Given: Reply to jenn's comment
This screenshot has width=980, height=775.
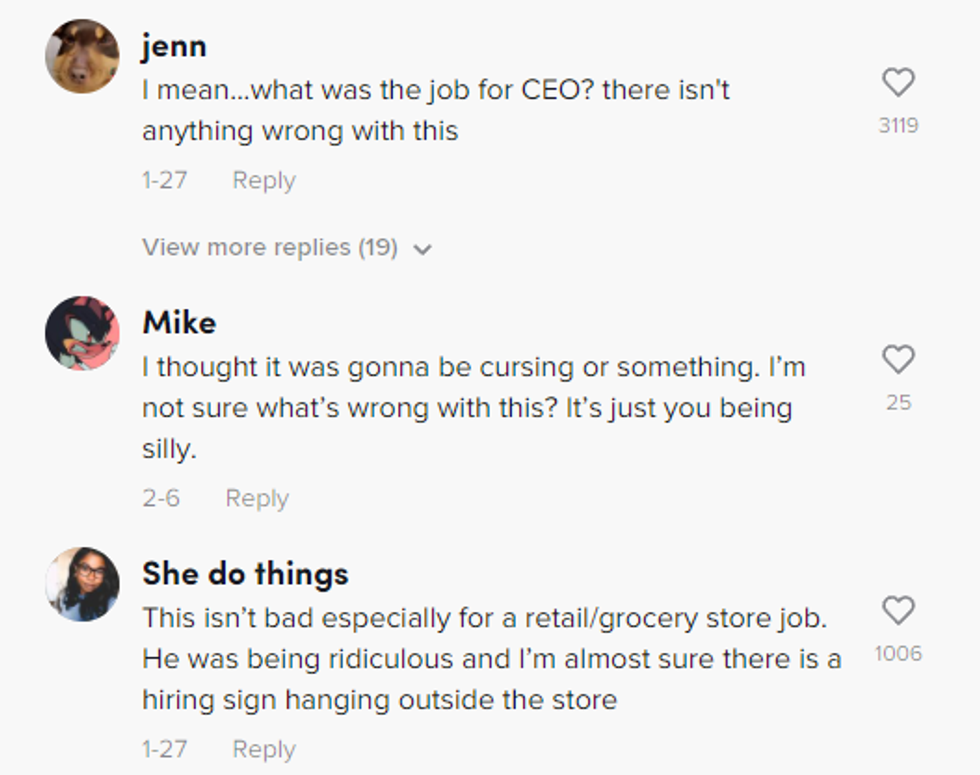Looking at the screenshot, I should [x=264, y=181].
